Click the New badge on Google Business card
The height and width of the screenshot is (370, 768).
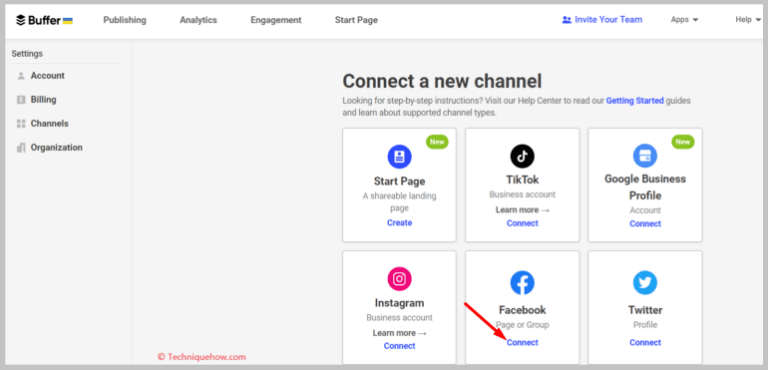click(x=683, y=142)
